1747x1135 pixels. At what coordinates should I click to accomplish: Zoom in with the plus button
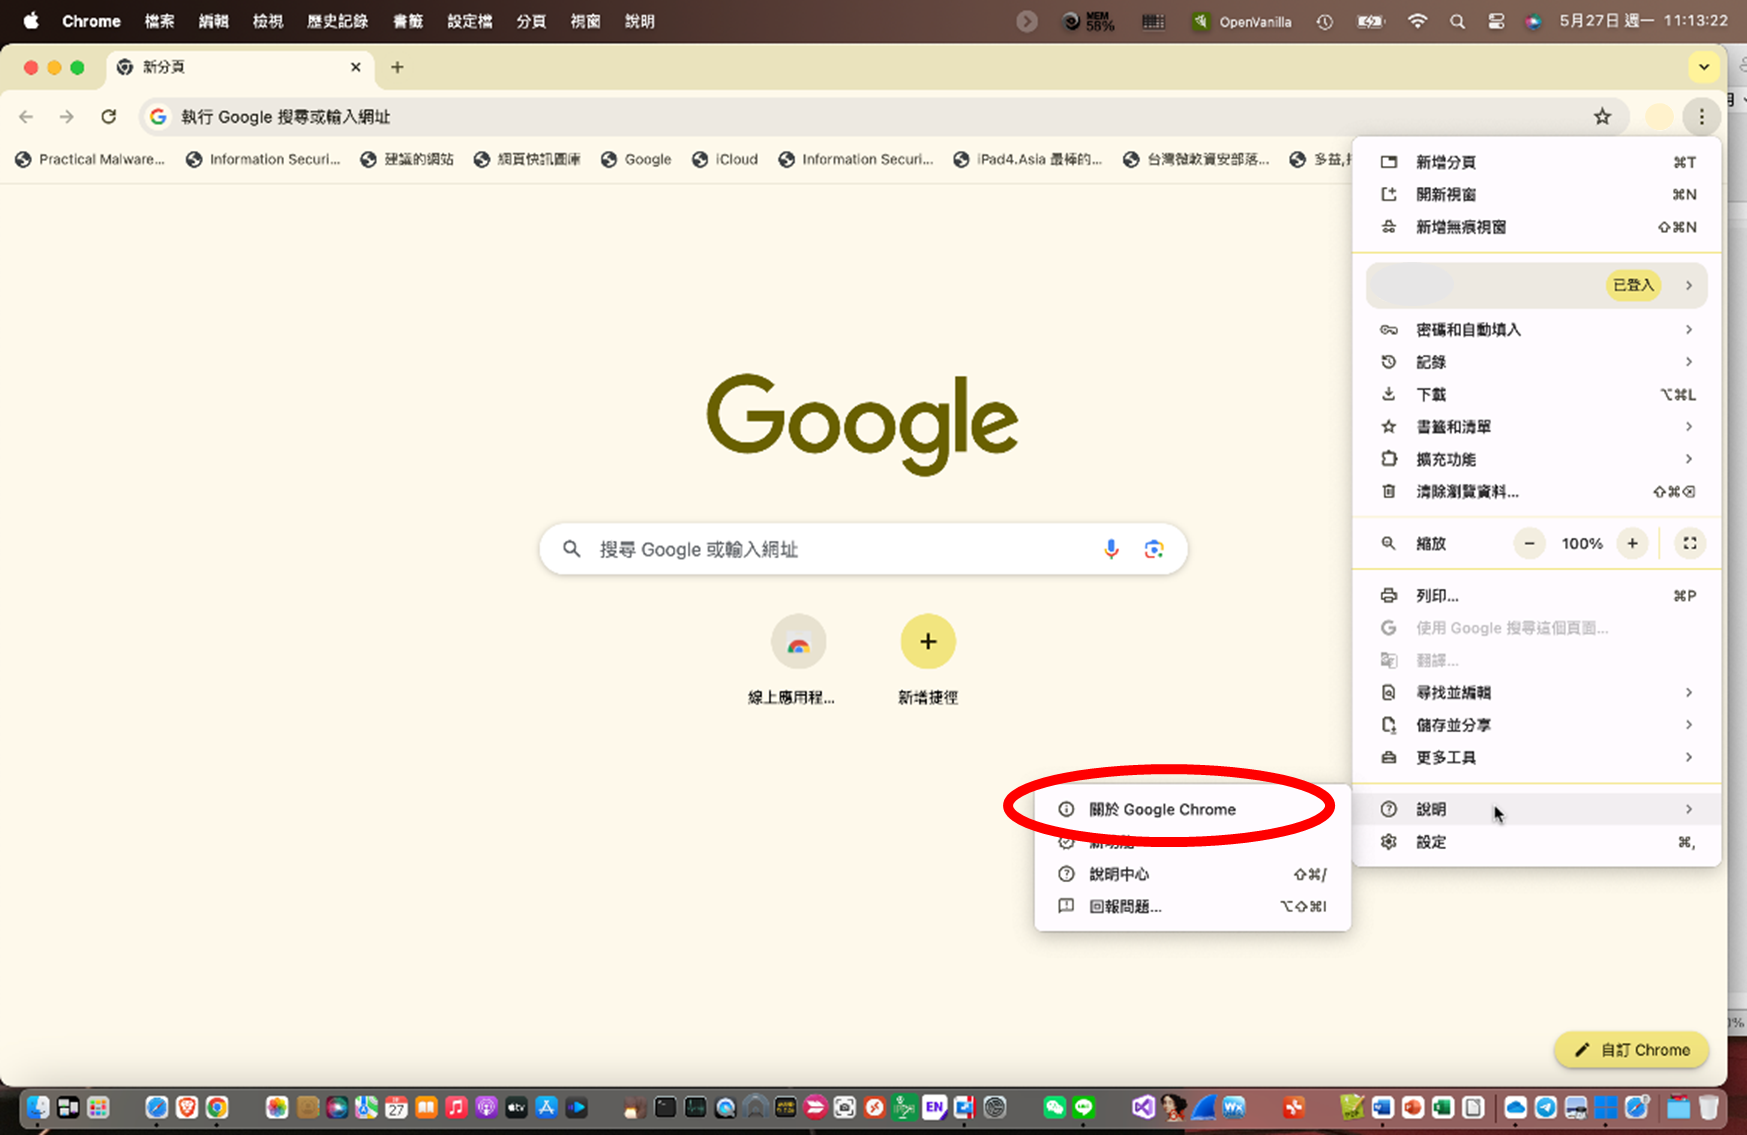tap(1632, 543)
